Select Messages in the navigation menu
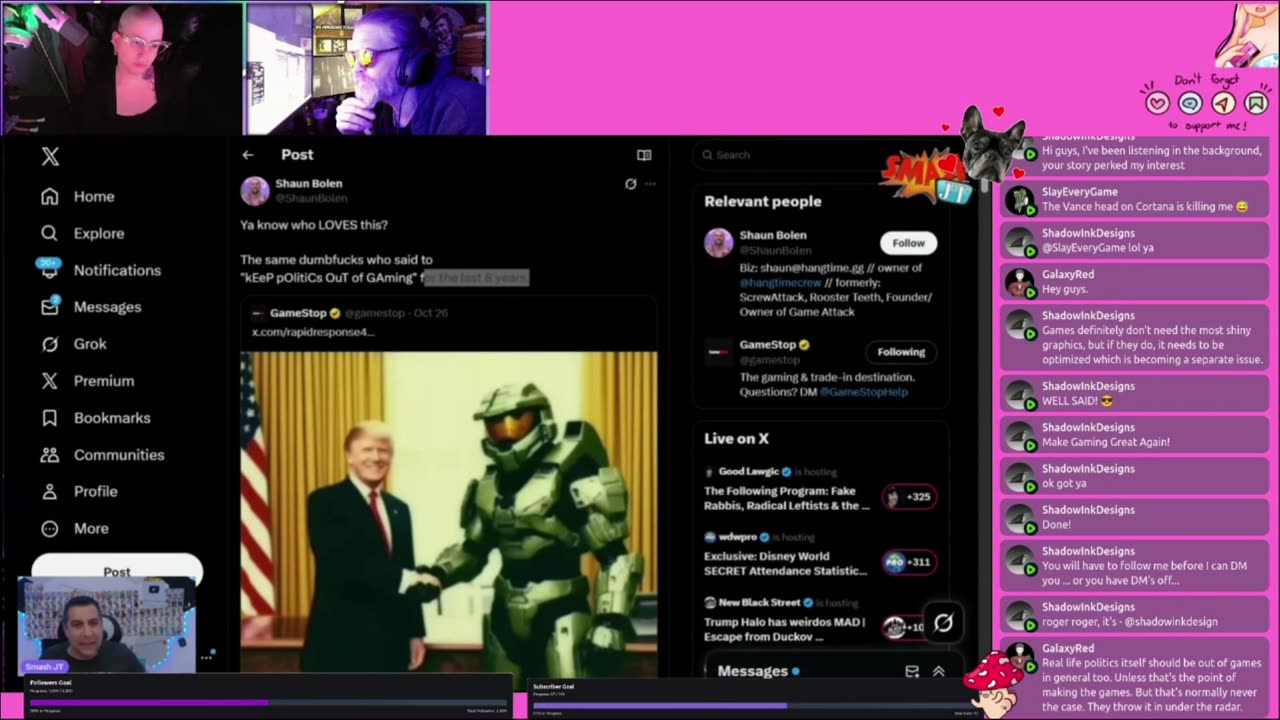Viewport: 1280px width, 720px height. click(107, 307)
